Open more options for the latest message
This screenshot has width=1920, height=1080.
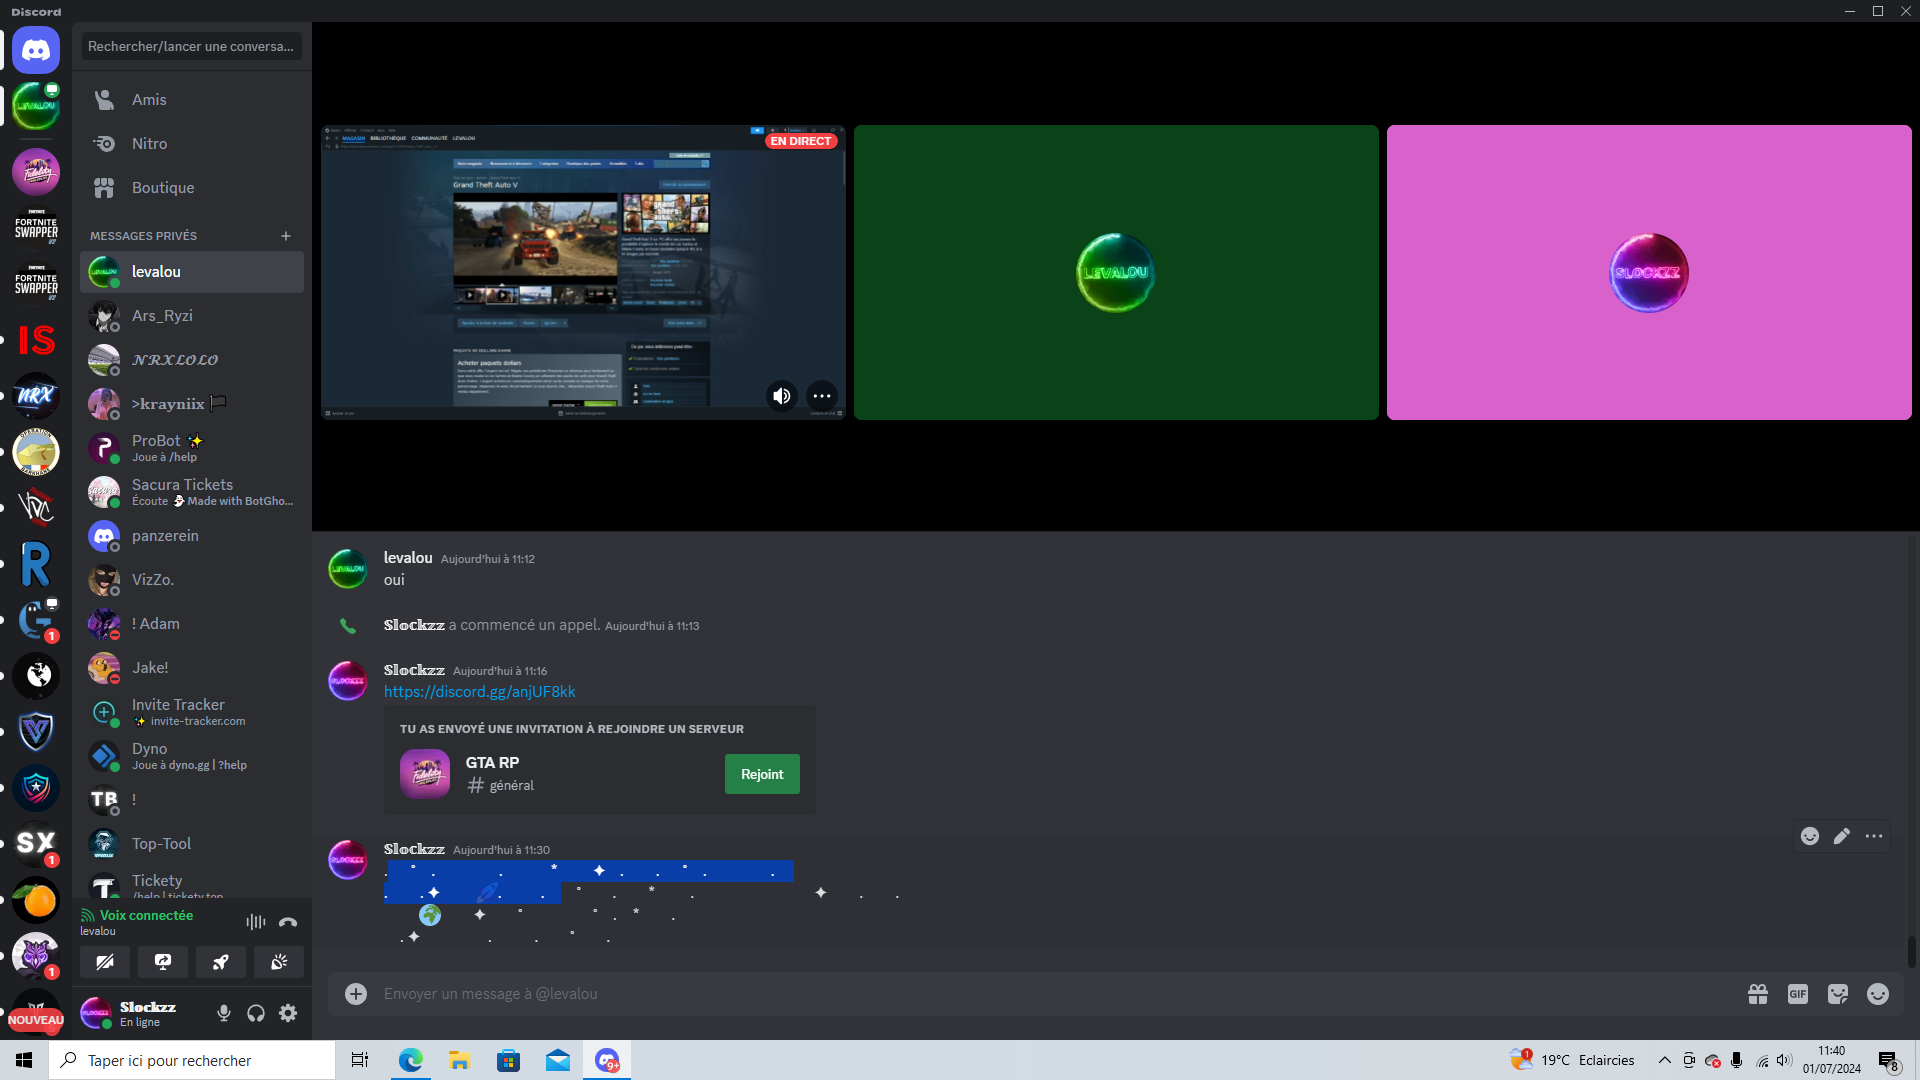[x=1874, y=836]
